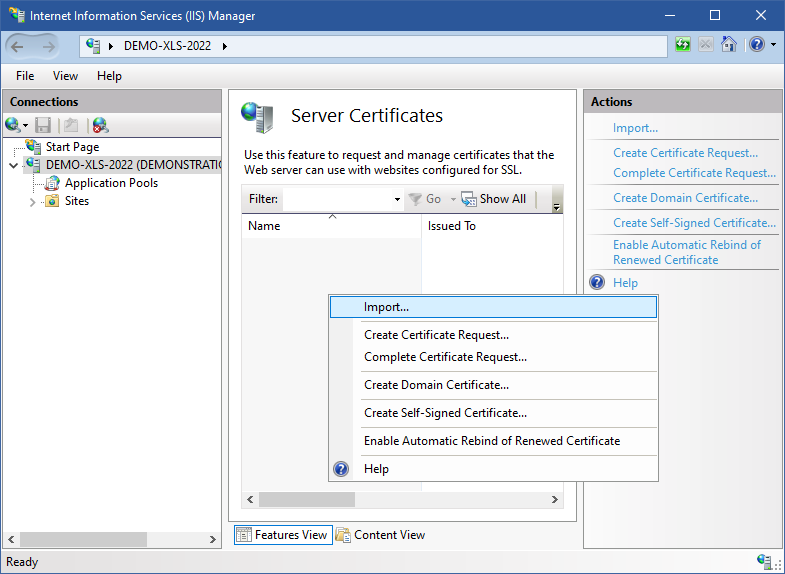Click the IIS Manager title bar app icon

coord(17,15)
